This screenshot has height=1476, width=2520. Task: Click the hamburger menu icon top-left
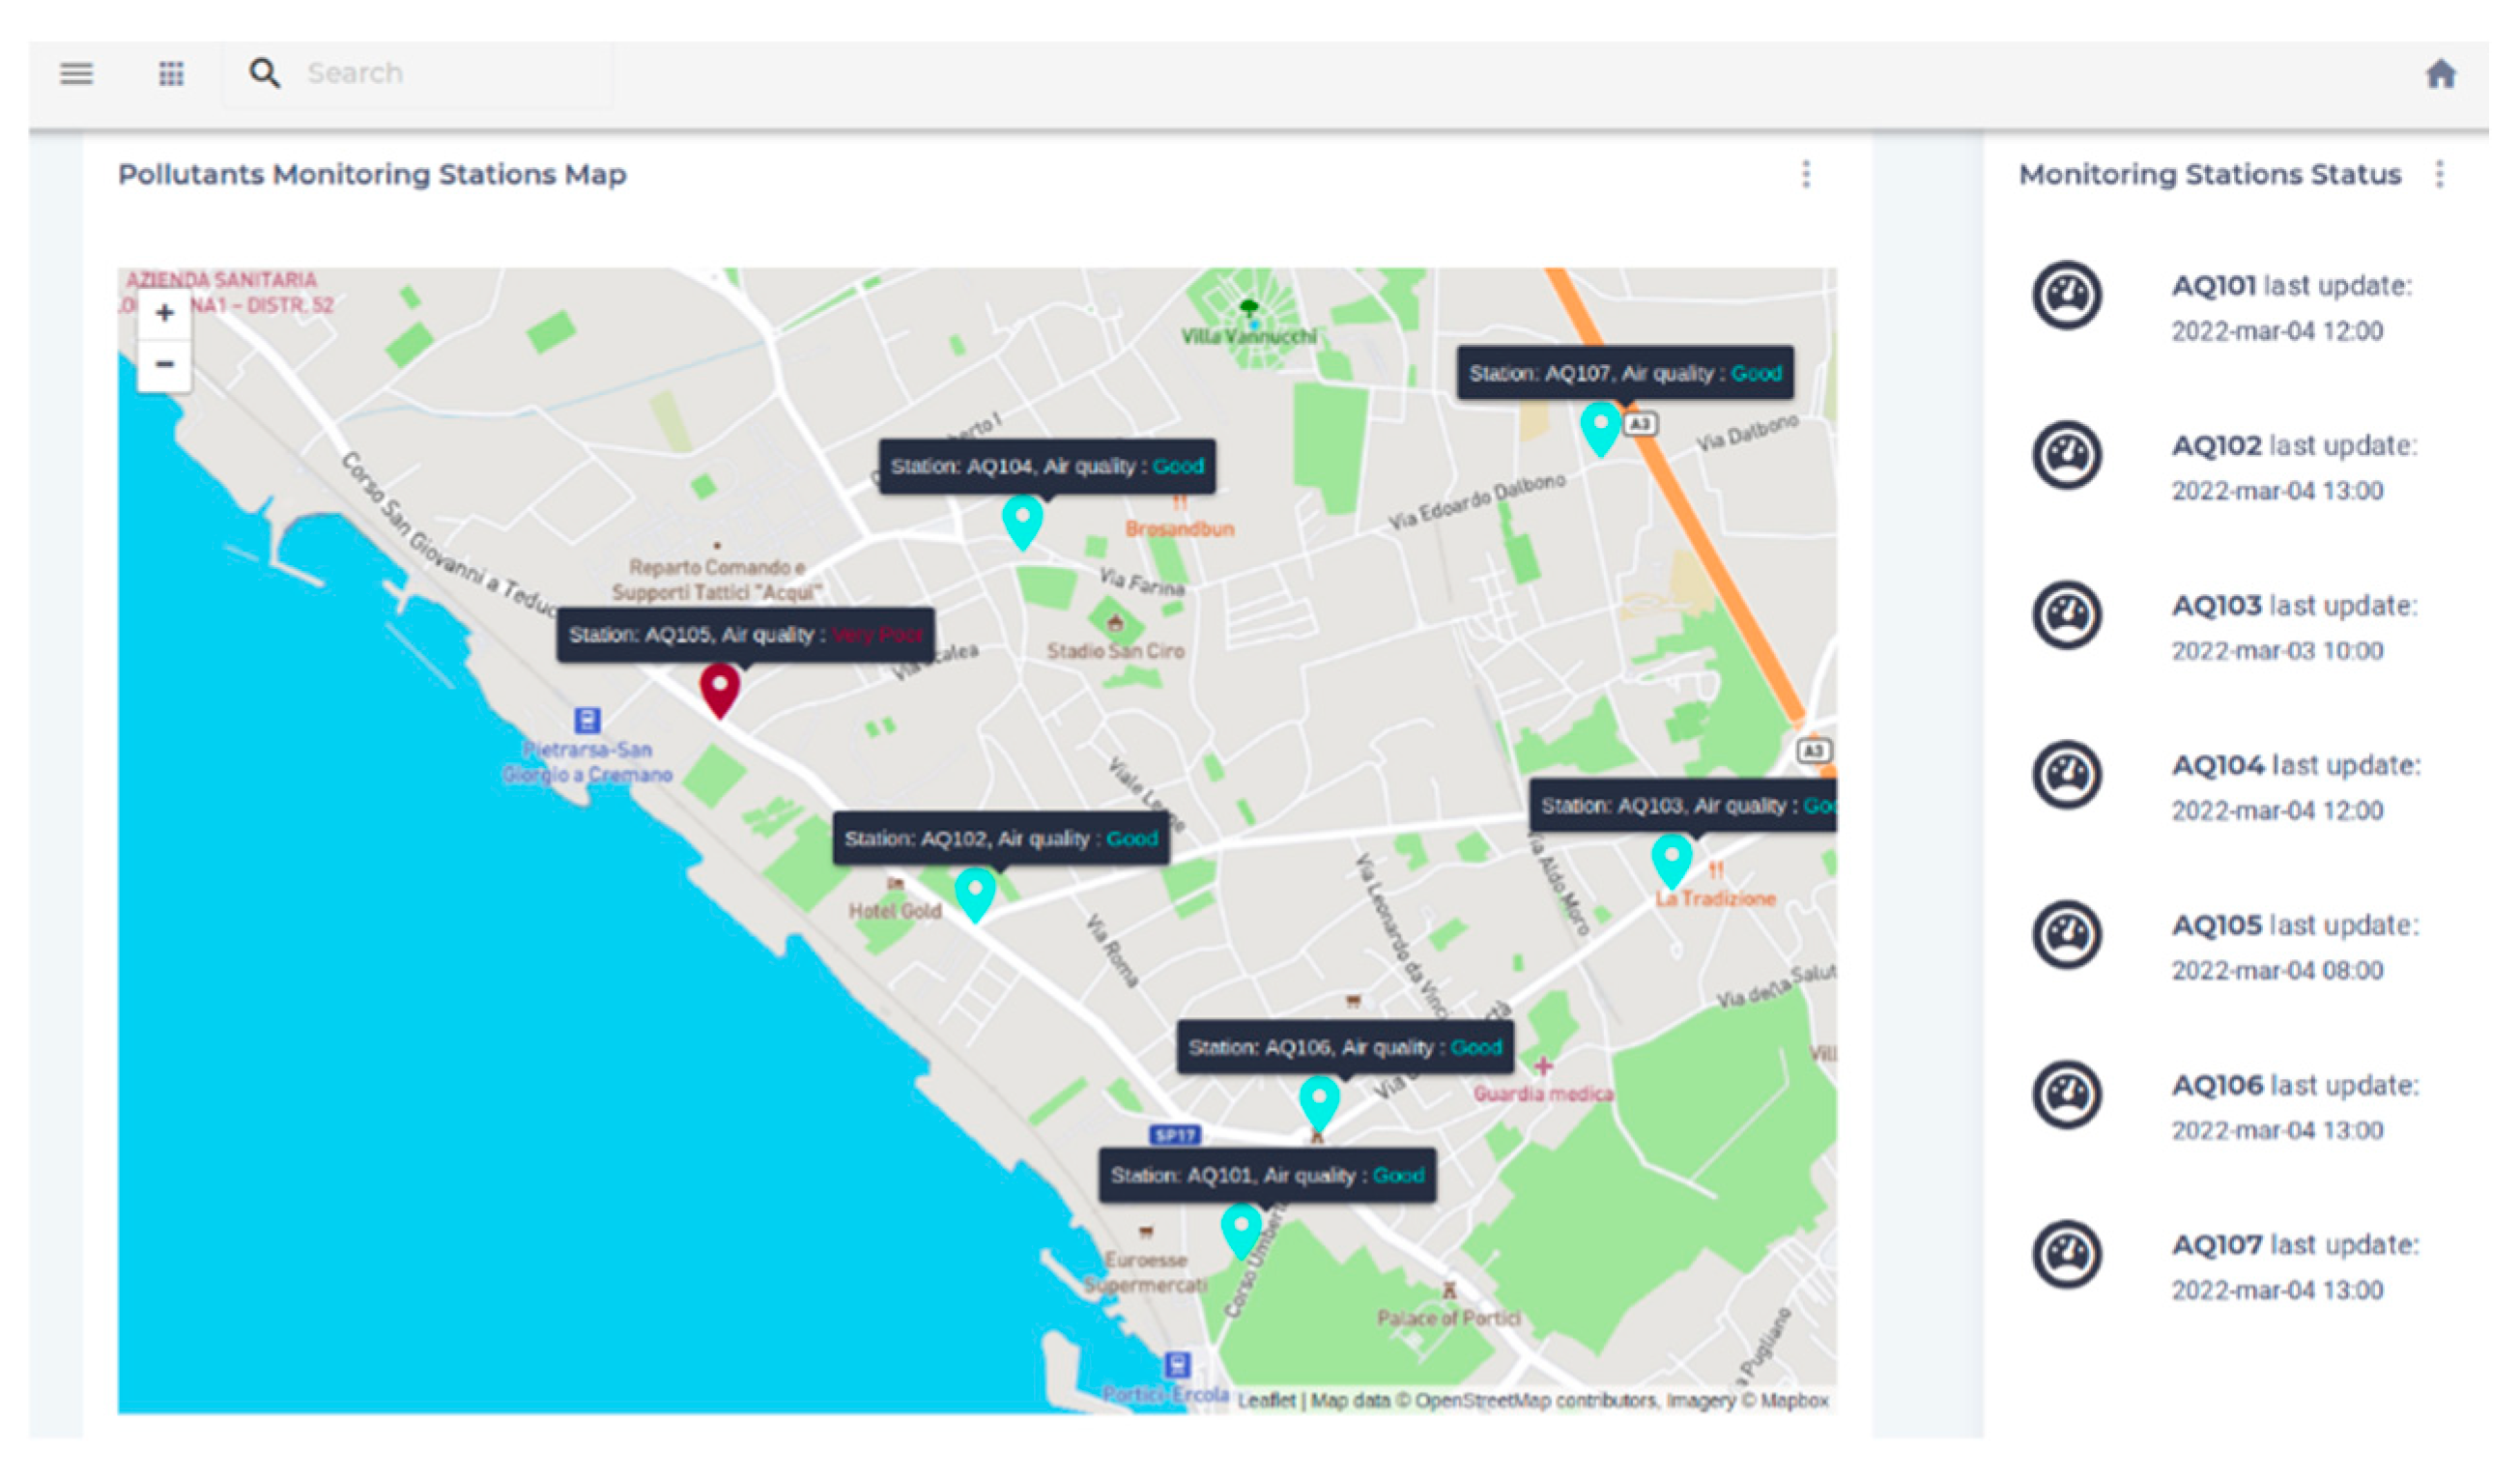(x=75, y=71)
